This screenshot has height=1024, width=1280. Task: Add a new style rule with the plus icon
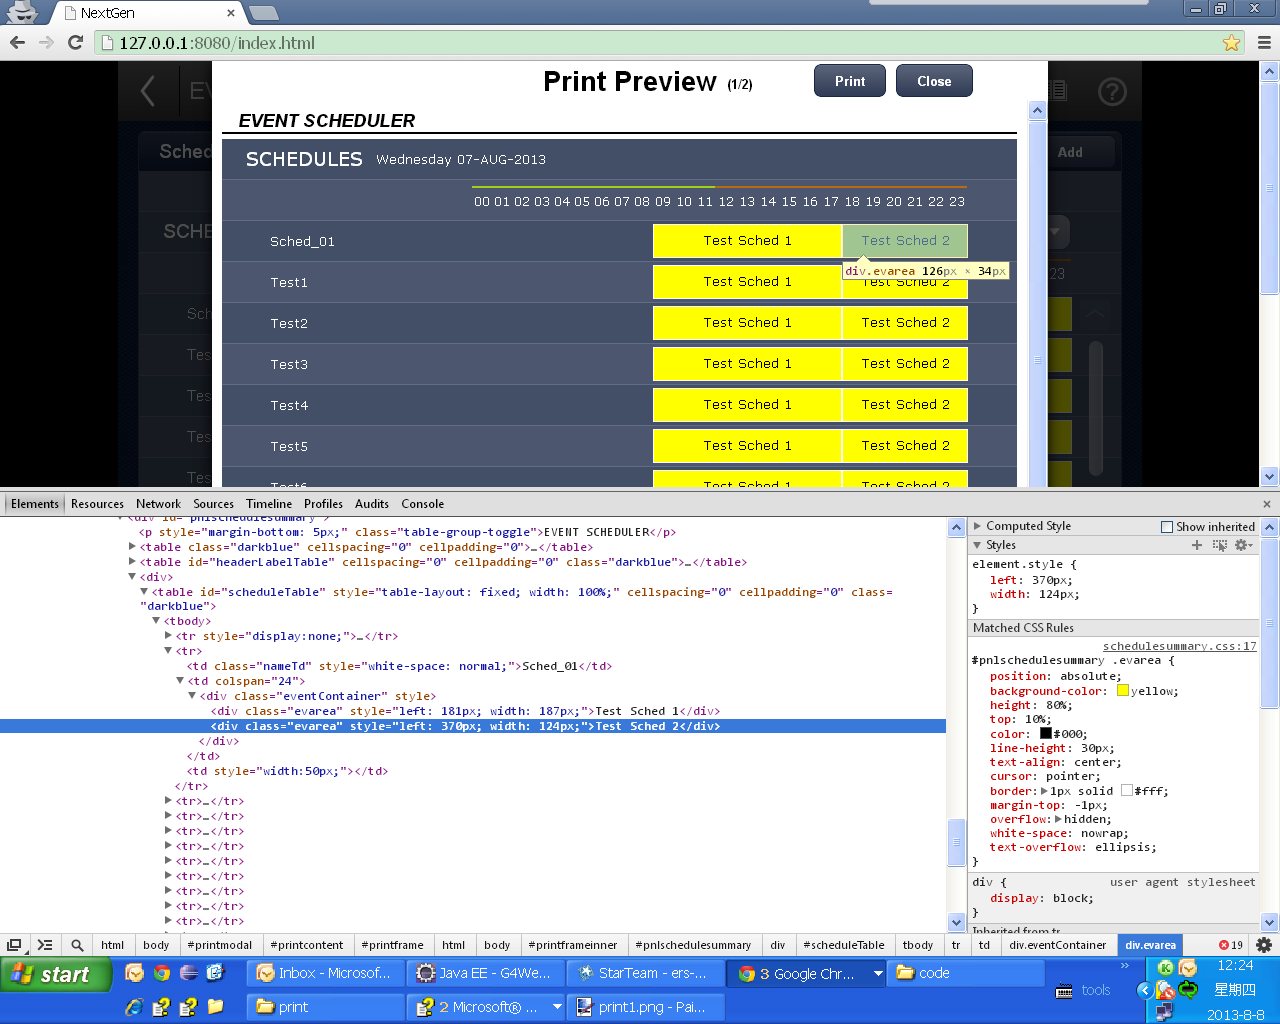click(x=1197, y=545)
